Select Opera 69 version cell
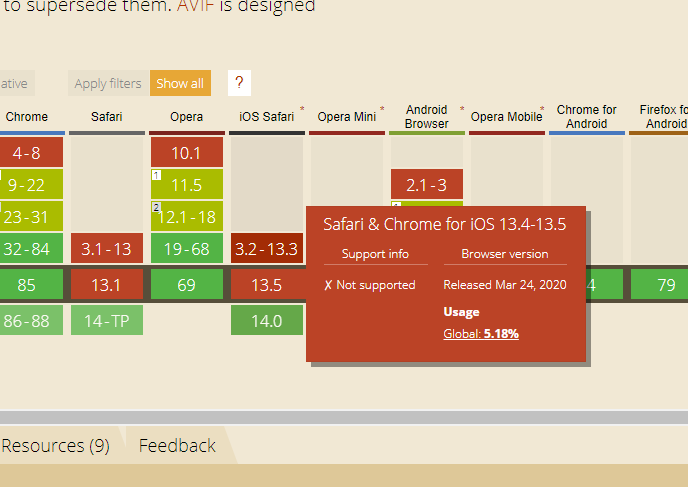688x487 pixels. pyautogui.click(x=187, y=284)
